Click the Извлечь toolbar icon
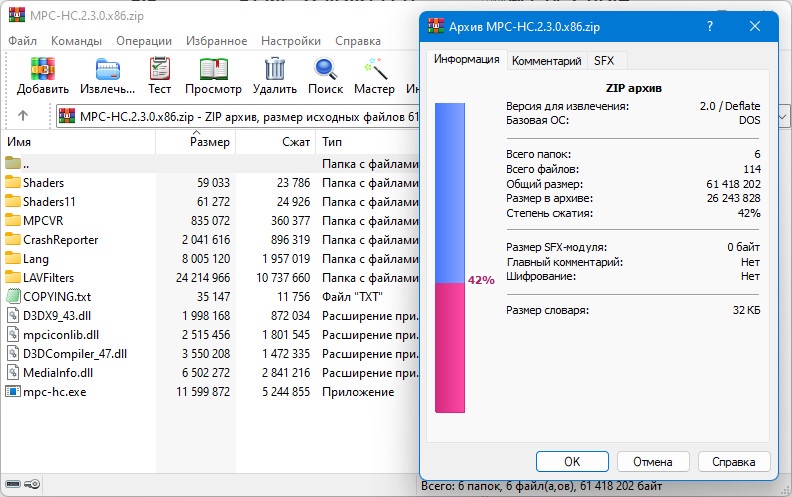Image resolution: width=792 pixels, height=497 pixels. (x=108, y=69)
